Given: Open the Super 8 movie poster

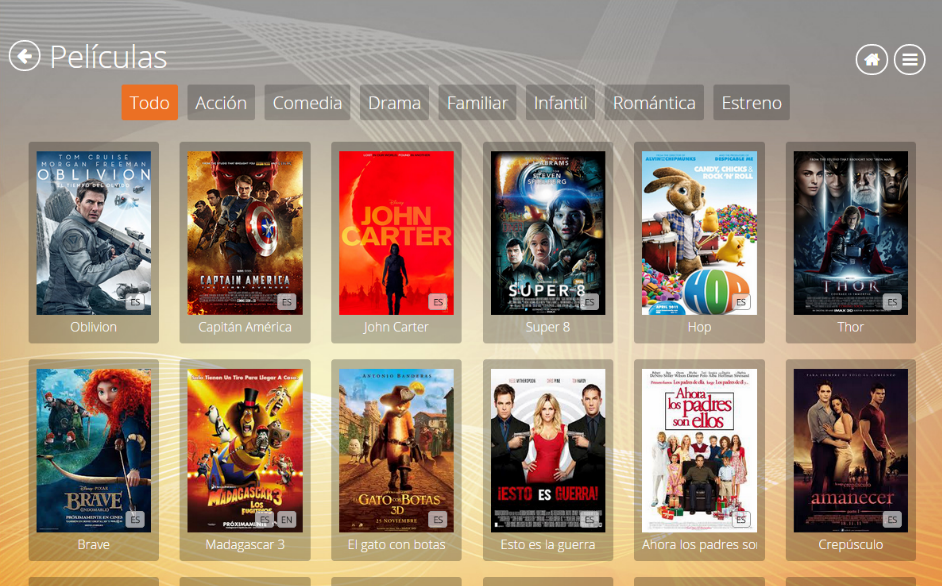Looking at the screenshot, I should pos(548,232).
